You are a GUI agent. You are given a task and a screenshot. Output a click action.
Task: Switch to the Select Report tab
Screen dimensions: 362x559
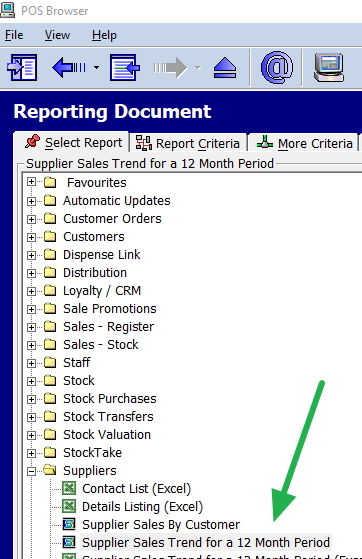(71, 143)
